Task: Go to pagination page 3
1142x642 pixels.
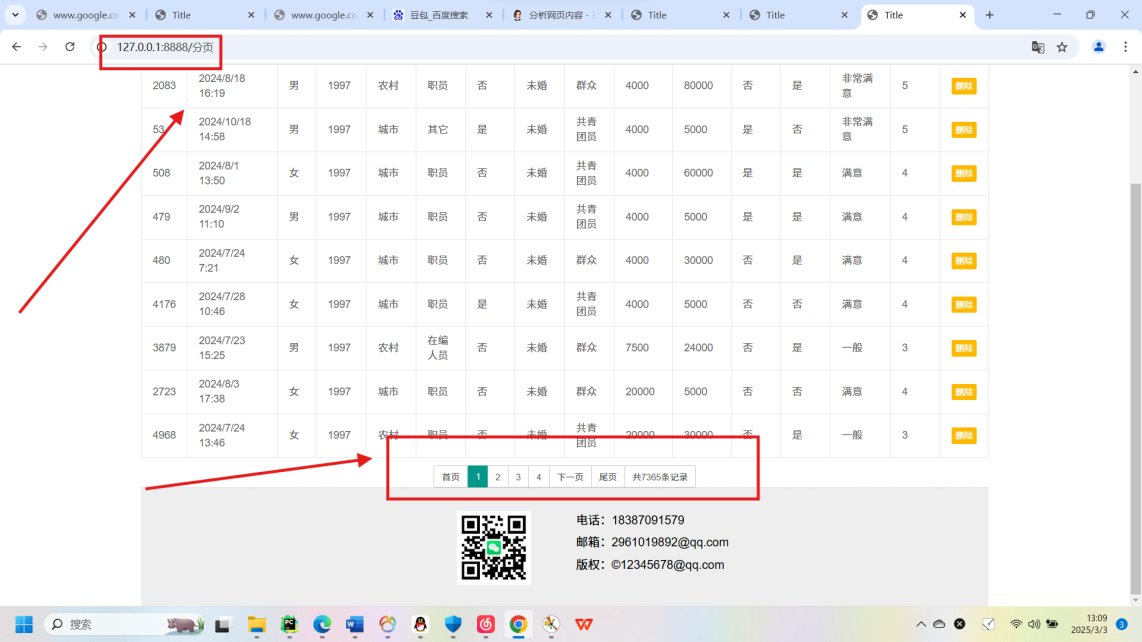Action: click(519, 477)
